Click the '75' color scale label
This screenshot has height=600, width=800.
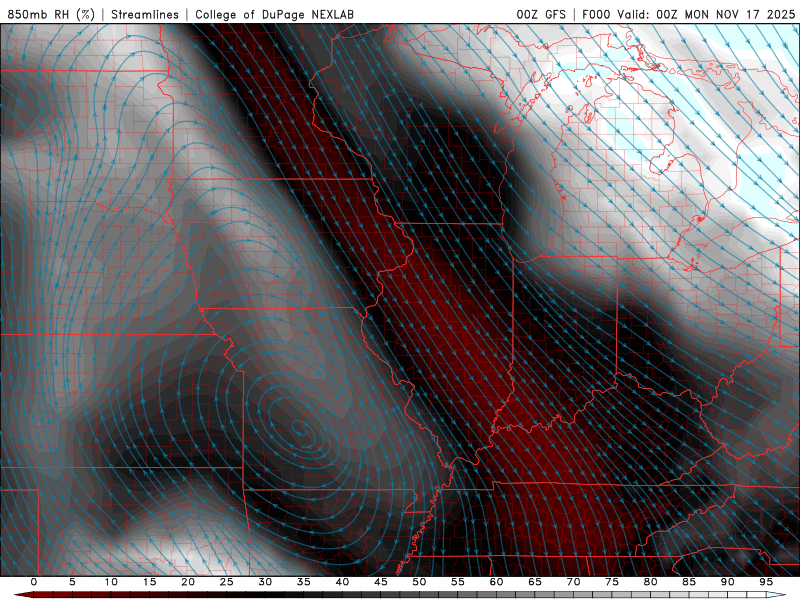pyautogui.click(x=612, y=582)
